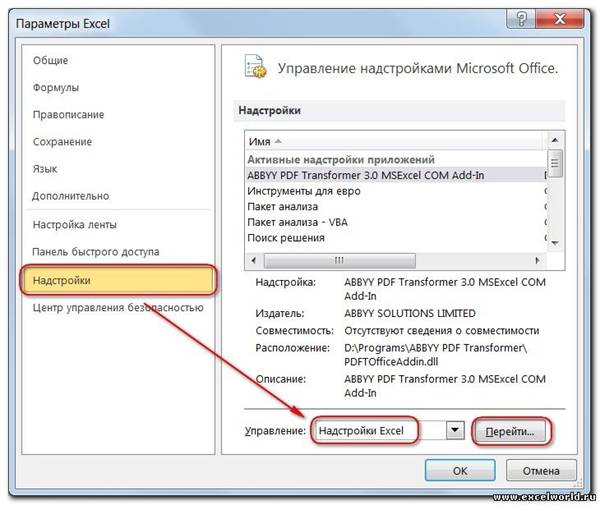Image resolution: width=600 pixels, height=505 pixels.
Task: Click the Перейти... button
Action: 510,432
